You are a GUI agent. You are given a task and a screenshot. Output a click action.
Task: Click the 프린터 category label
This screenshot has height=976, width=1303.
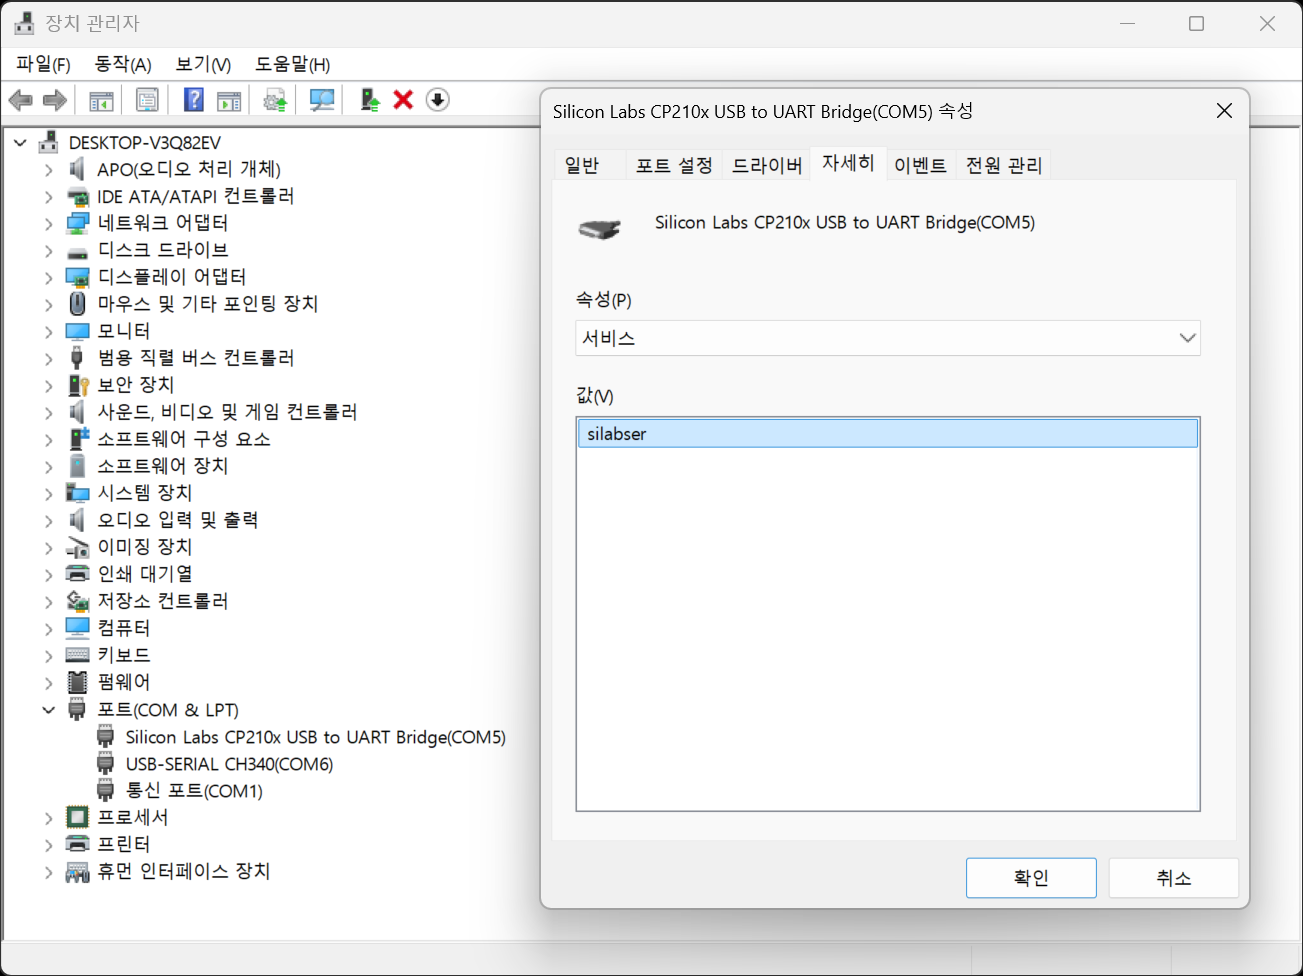(x=124, y=845)
